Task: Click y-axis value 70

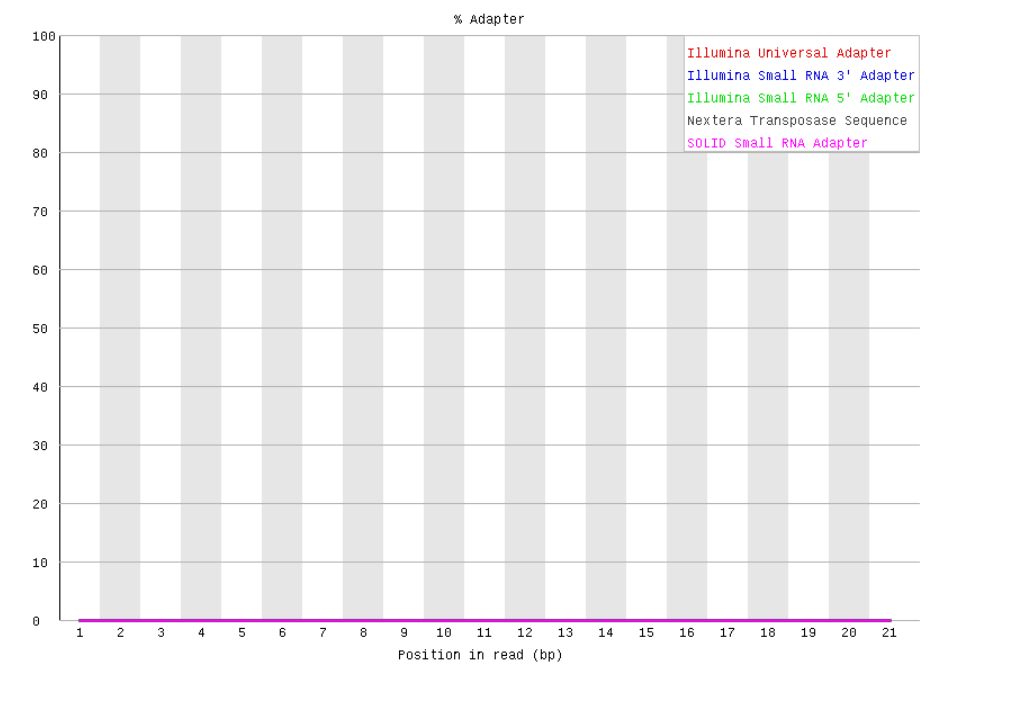Action: (40, 212)
